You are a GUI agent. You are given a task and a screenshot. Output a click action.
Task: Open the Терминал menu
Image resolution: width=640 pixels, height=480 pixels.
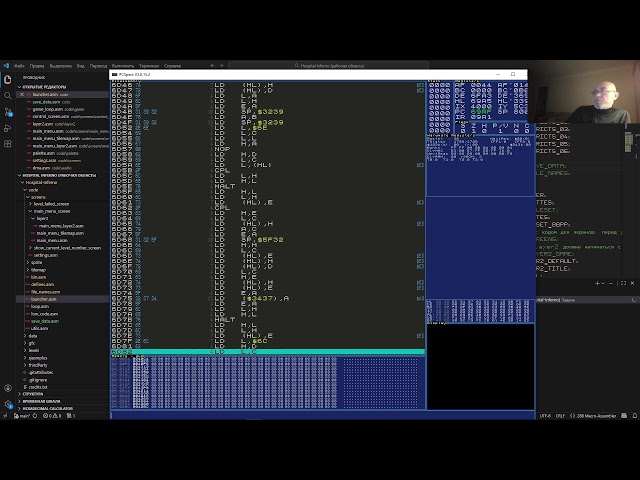(148, 65)
